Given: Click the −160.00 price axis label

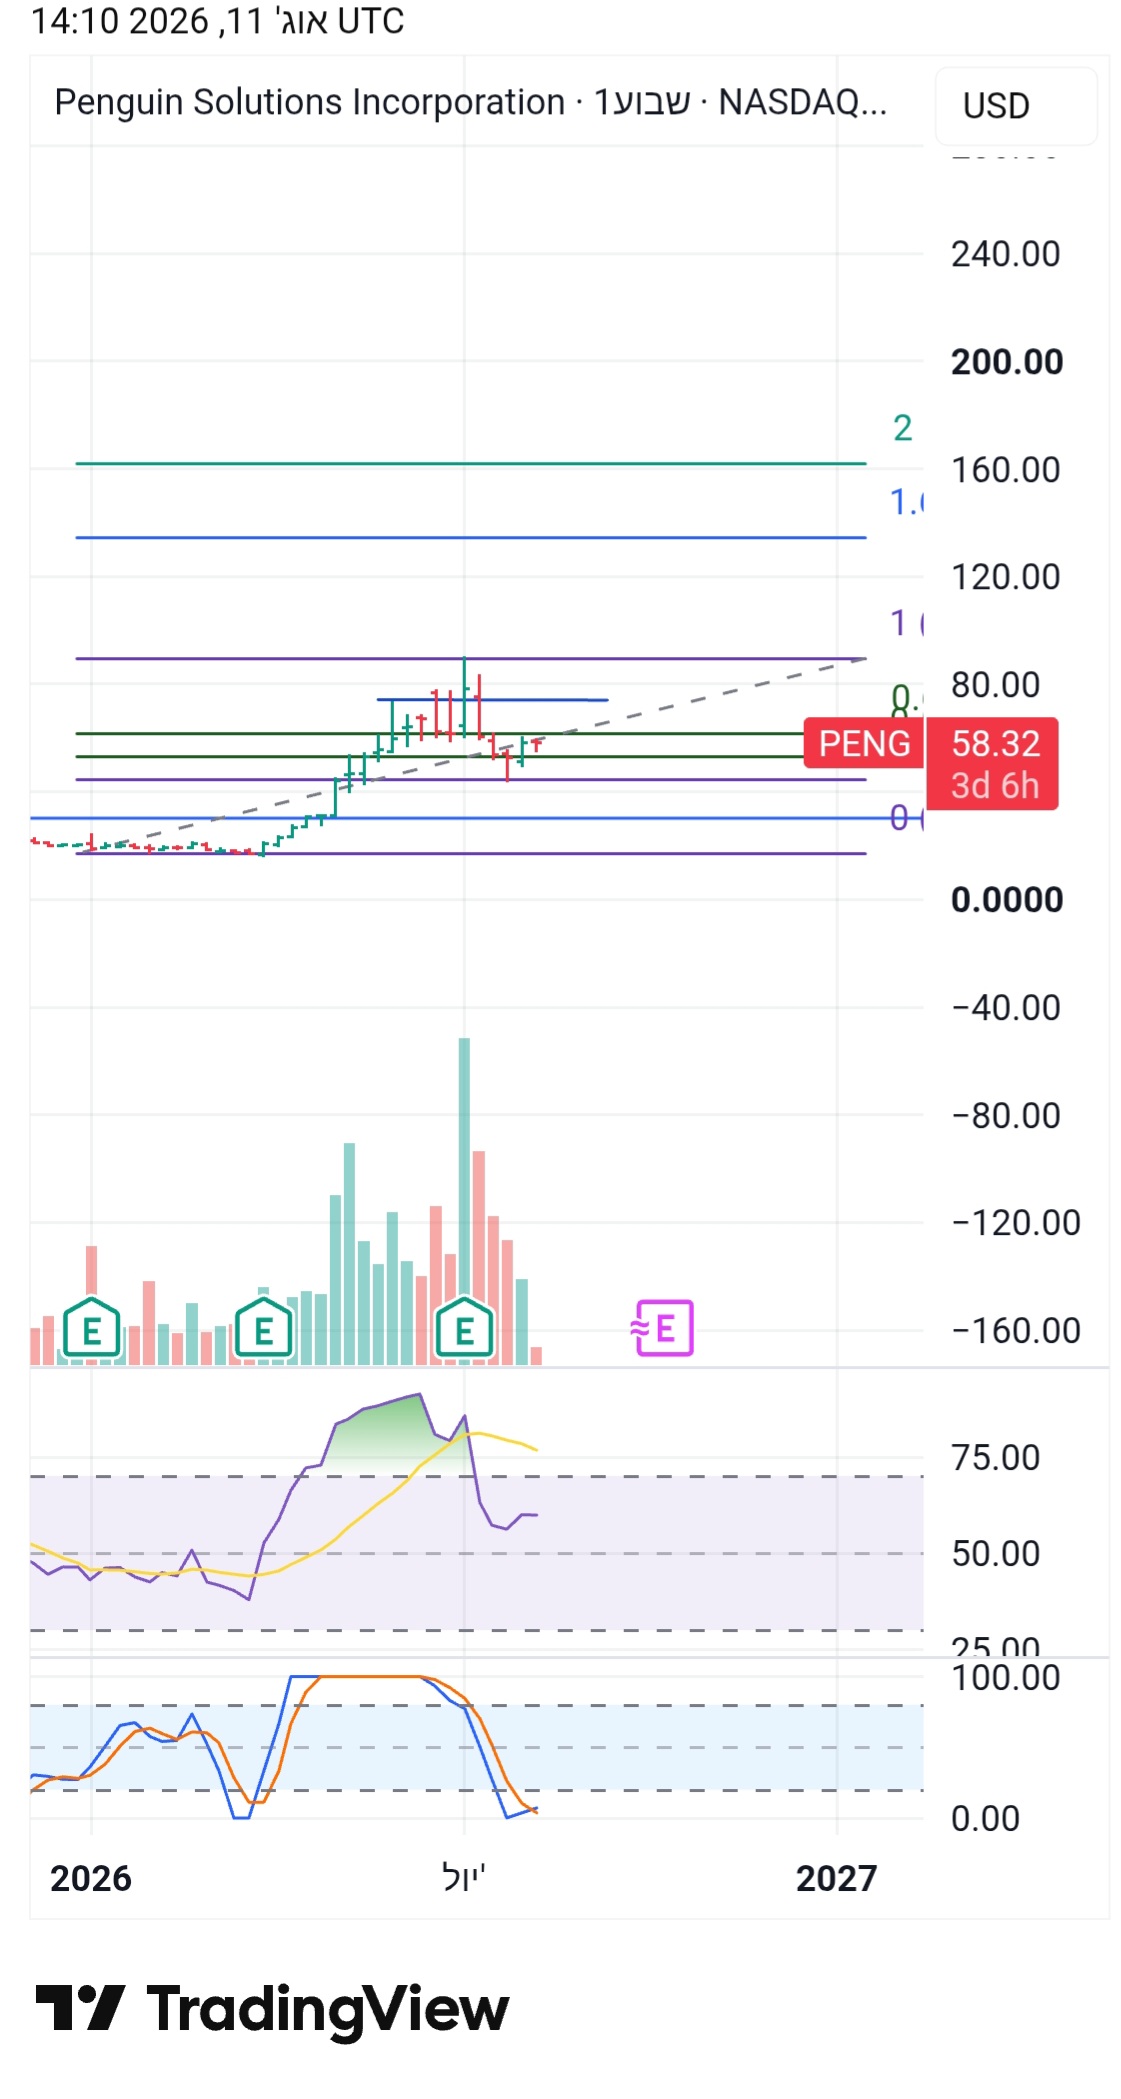Looking at the screenshot, I should pos(1015,1331).
